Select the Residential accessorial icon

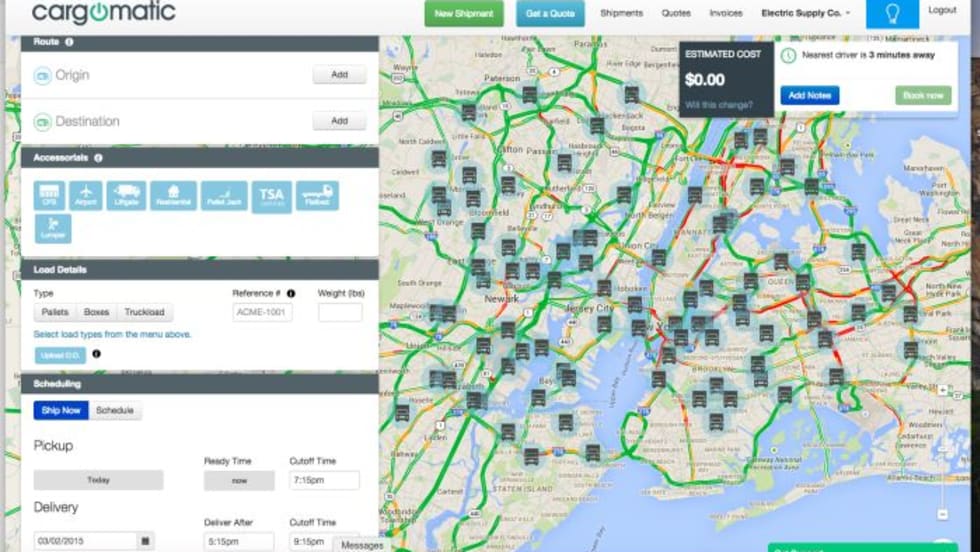pyautogui.click(x=173, y=195)
